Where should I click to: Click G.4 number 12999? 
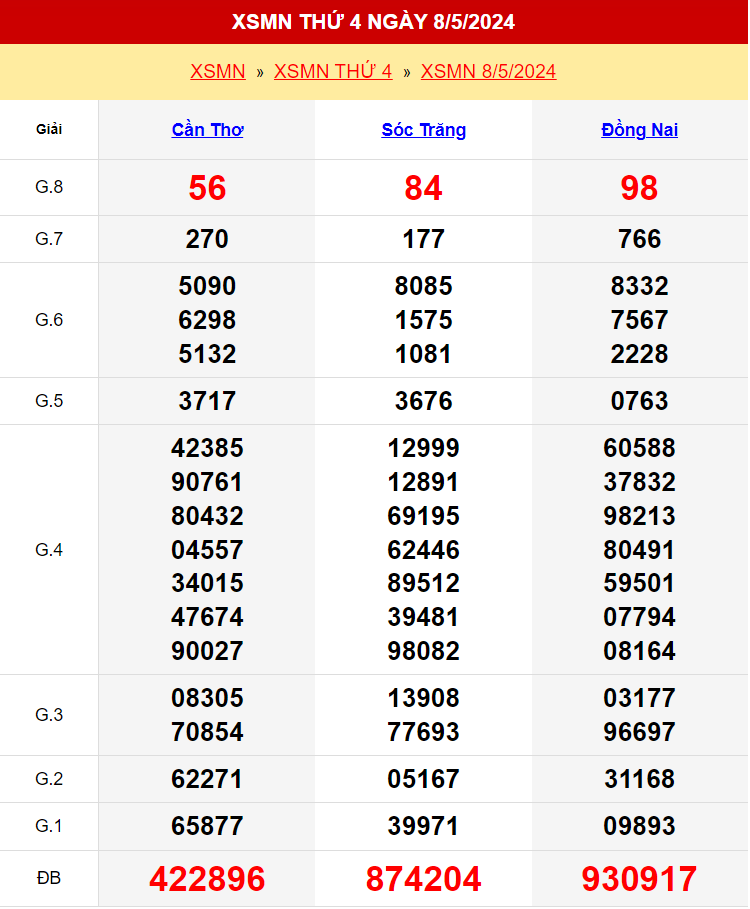click(x=424, y=448)
